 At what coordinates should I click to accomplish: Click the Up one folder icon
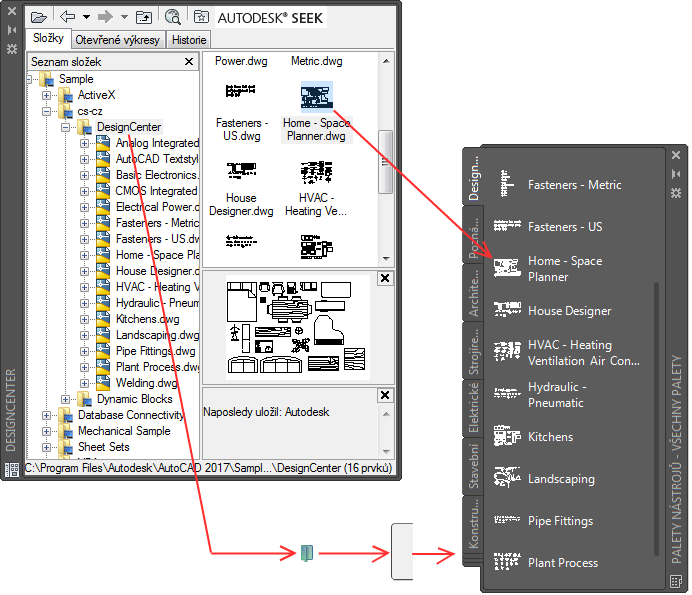tap(144, 18)
